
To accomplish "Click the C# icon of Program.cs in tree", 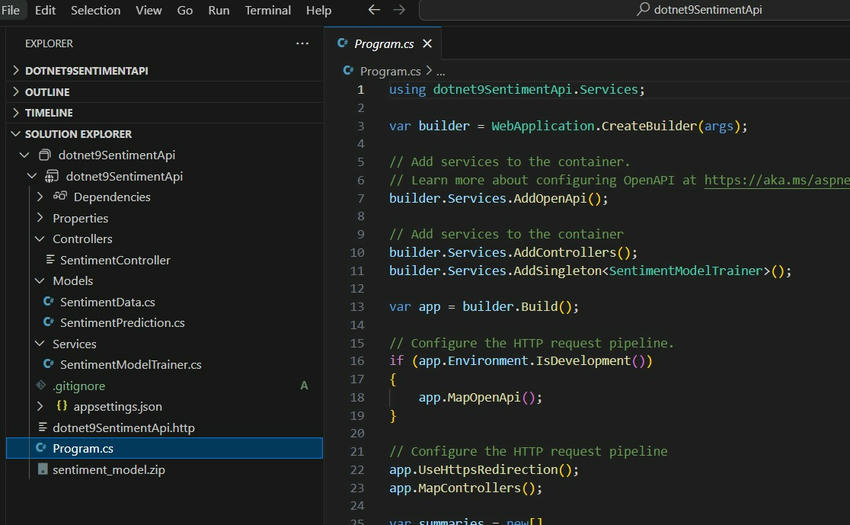I will coord(41,448).
